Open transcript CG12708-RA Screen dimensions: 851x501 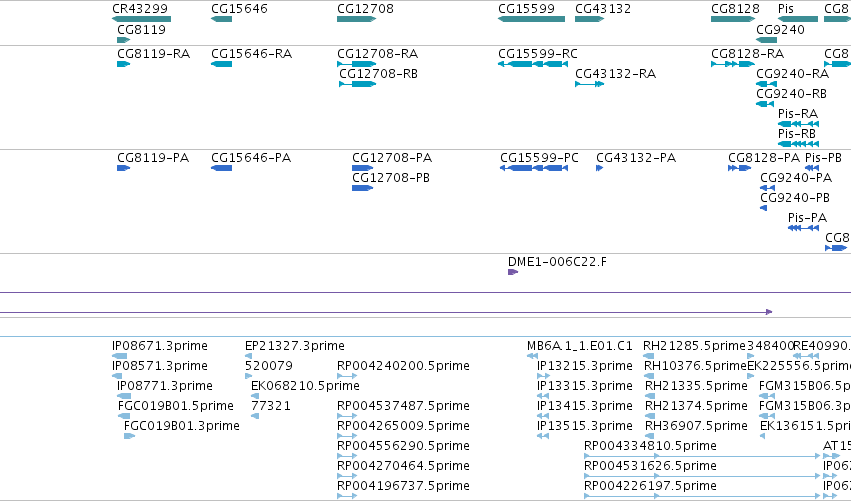pos(377,54)
